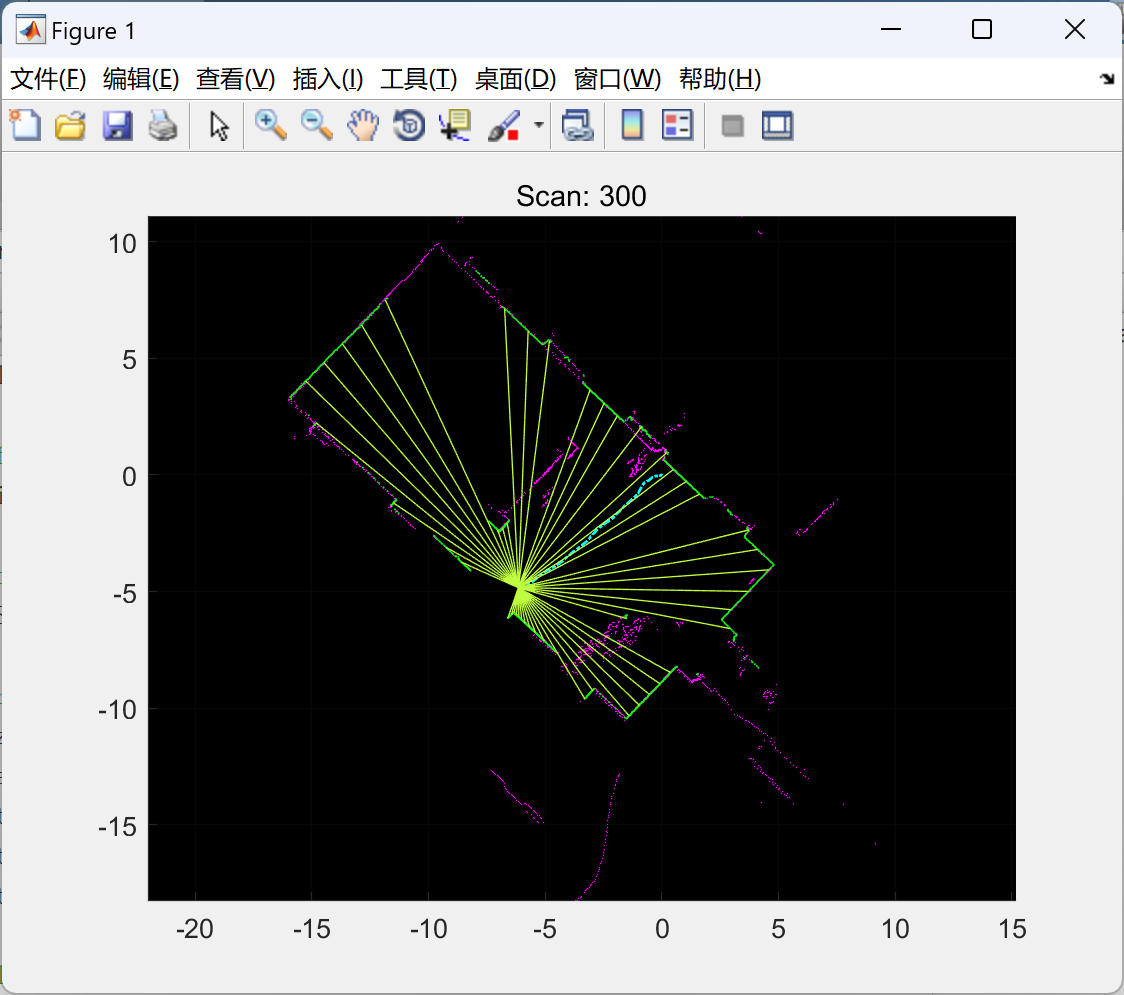Toggle the Edit Plot arrow tool
This screenshot has width=1124, height=995.
pos(217,125)
